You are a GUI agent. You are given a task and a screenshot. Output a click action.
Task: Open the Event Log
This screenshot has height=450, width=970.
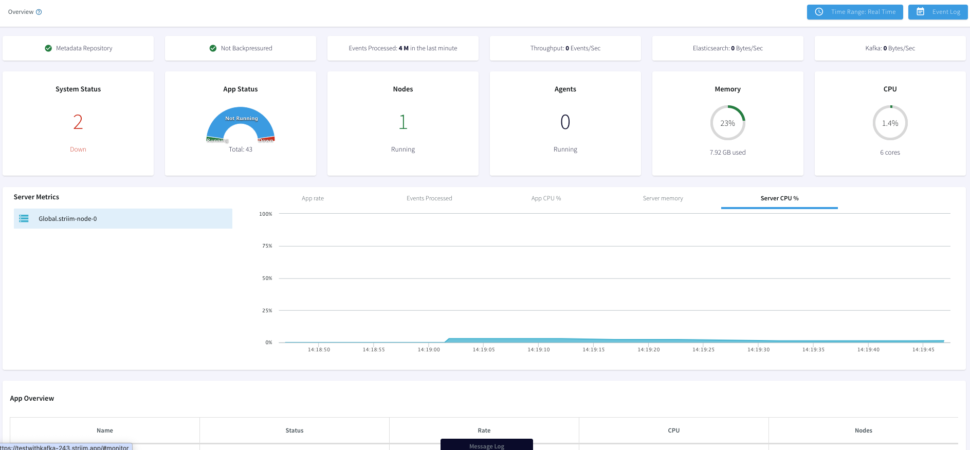(x=938, y=12)
